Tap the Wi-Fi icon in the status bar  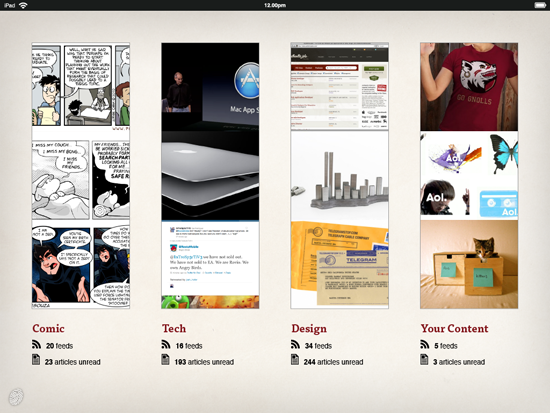[x=23, y=5]
